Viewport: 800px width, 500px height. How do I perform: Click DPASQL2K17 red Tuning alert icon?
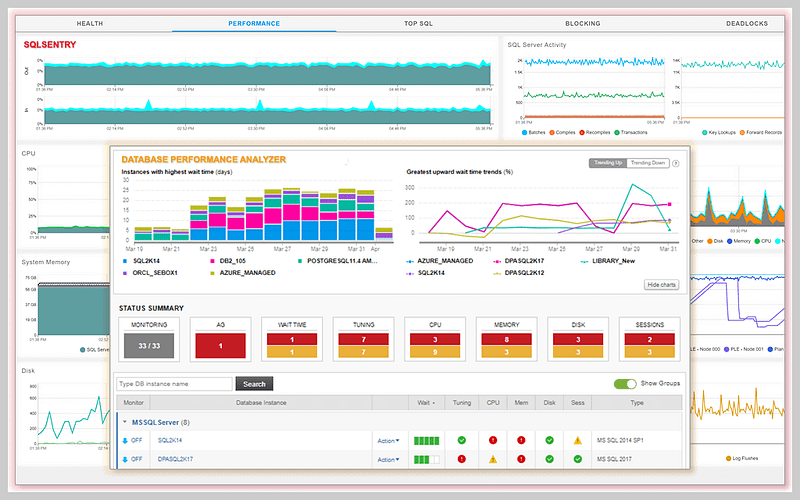tap(462, 460)
